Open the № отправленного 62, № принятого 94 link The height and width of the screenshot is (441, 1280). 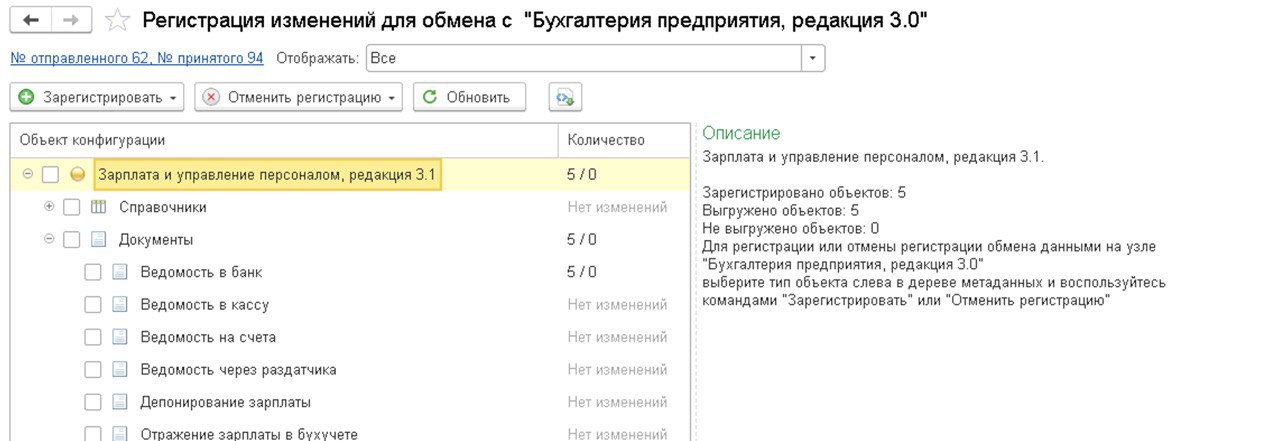point(137,58)
